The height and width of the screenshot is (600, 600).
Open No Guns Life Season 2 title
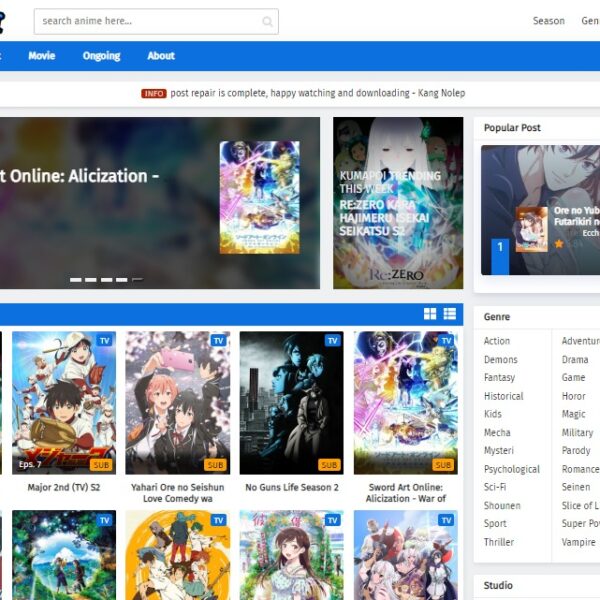tap(292, 487)
